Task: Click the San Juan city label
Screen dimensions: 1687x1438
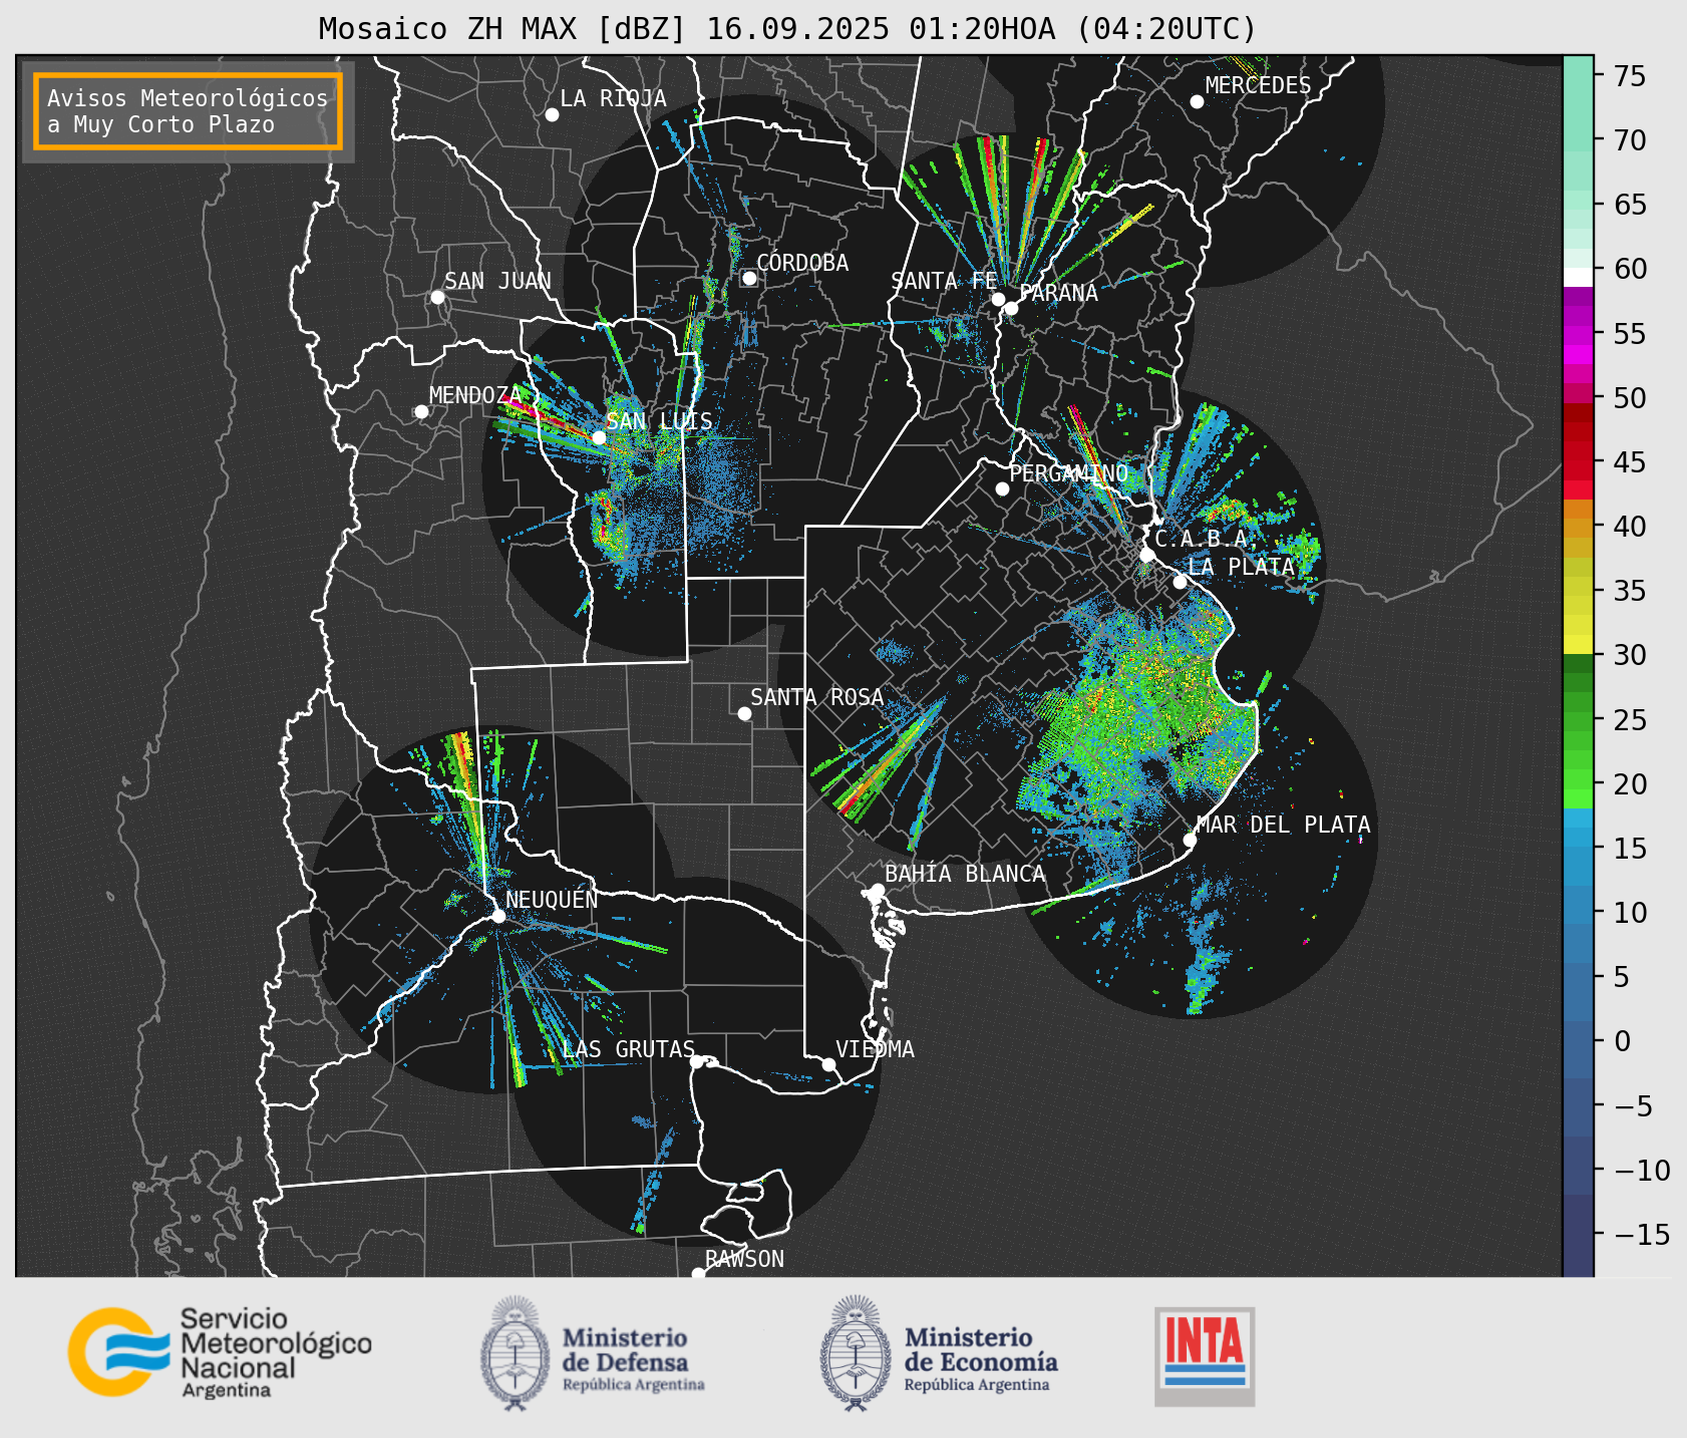Action: 497,281
